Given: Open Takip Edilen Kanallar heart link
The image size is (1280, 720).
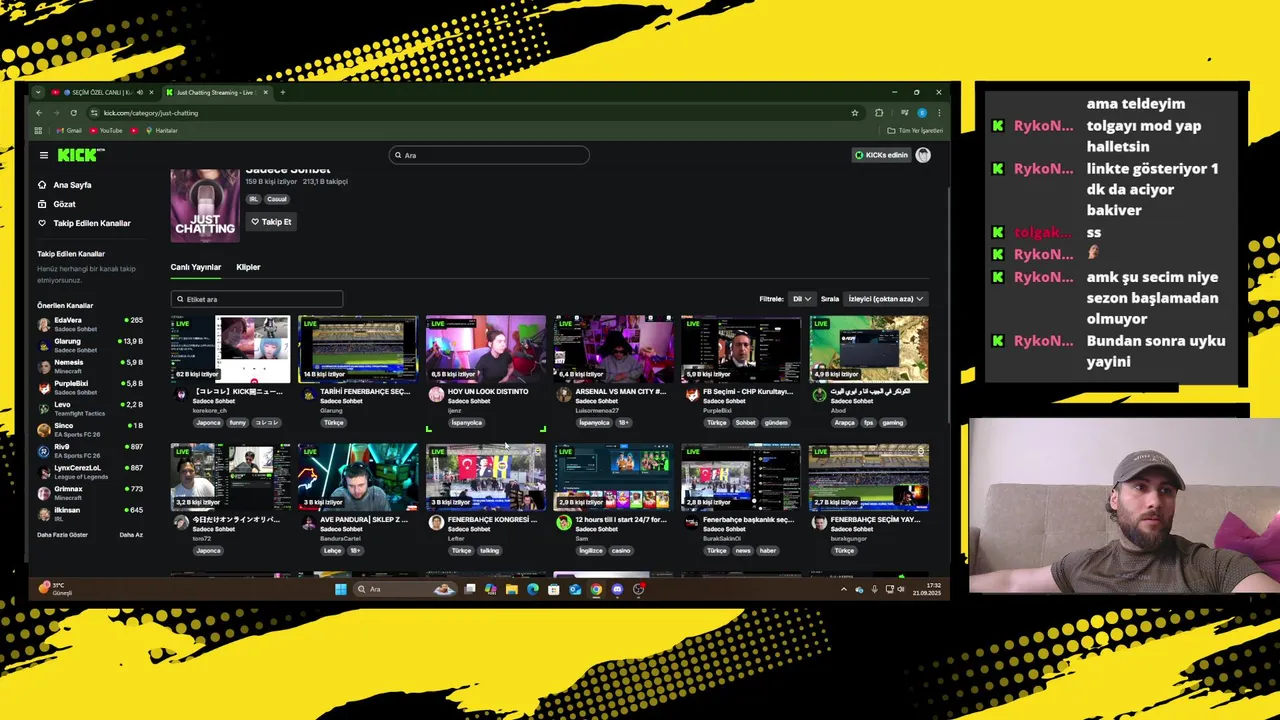Looking at the screenshot, I should pyautogui.click(x=84, y=223).
